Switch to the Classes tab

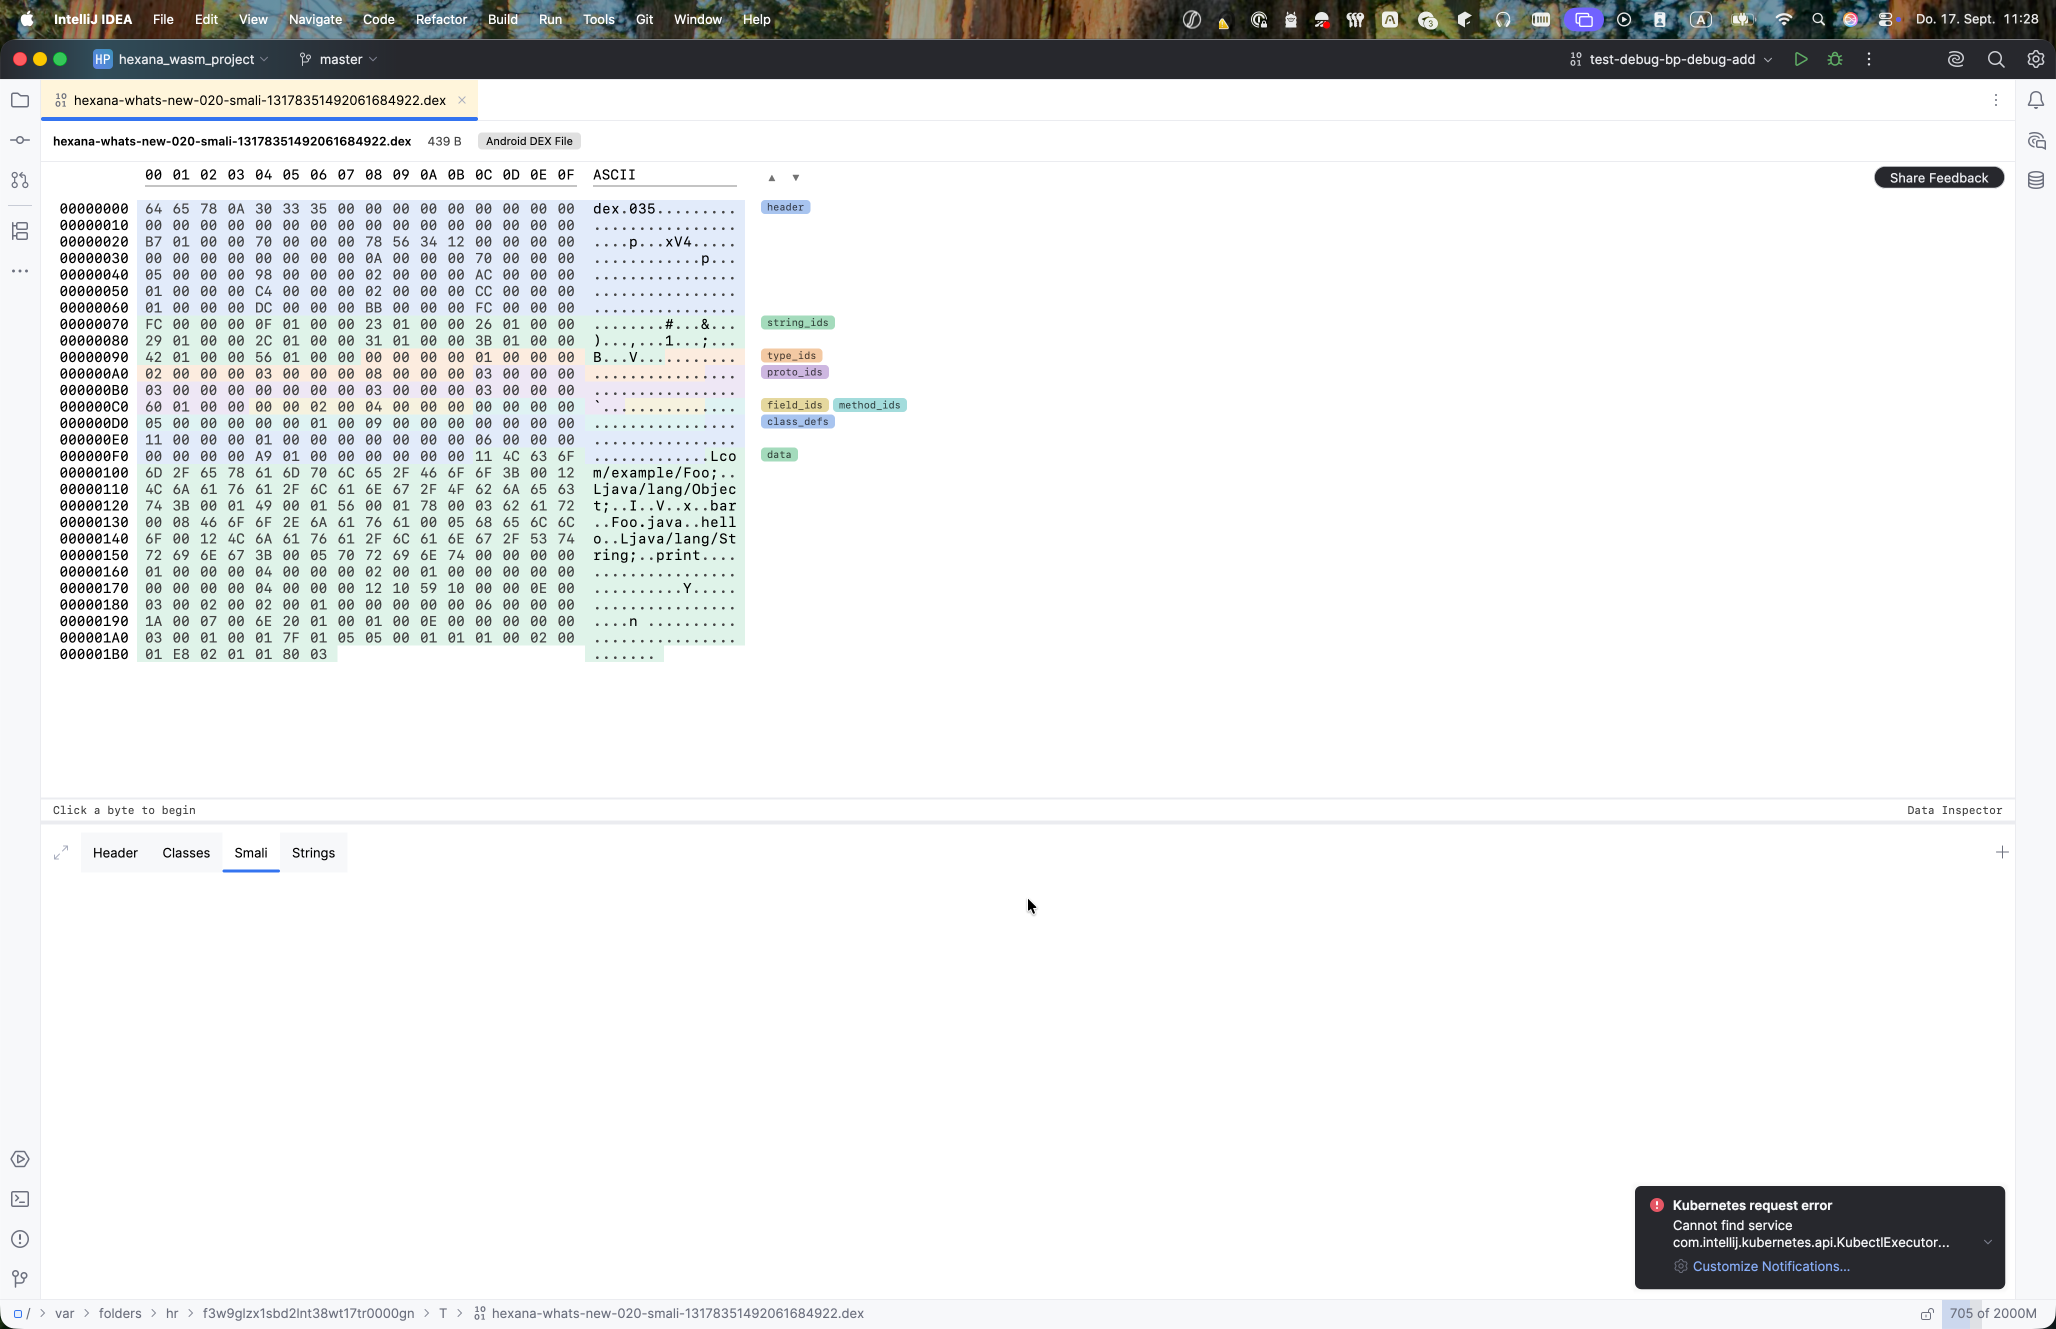click(x=186, y=853)
